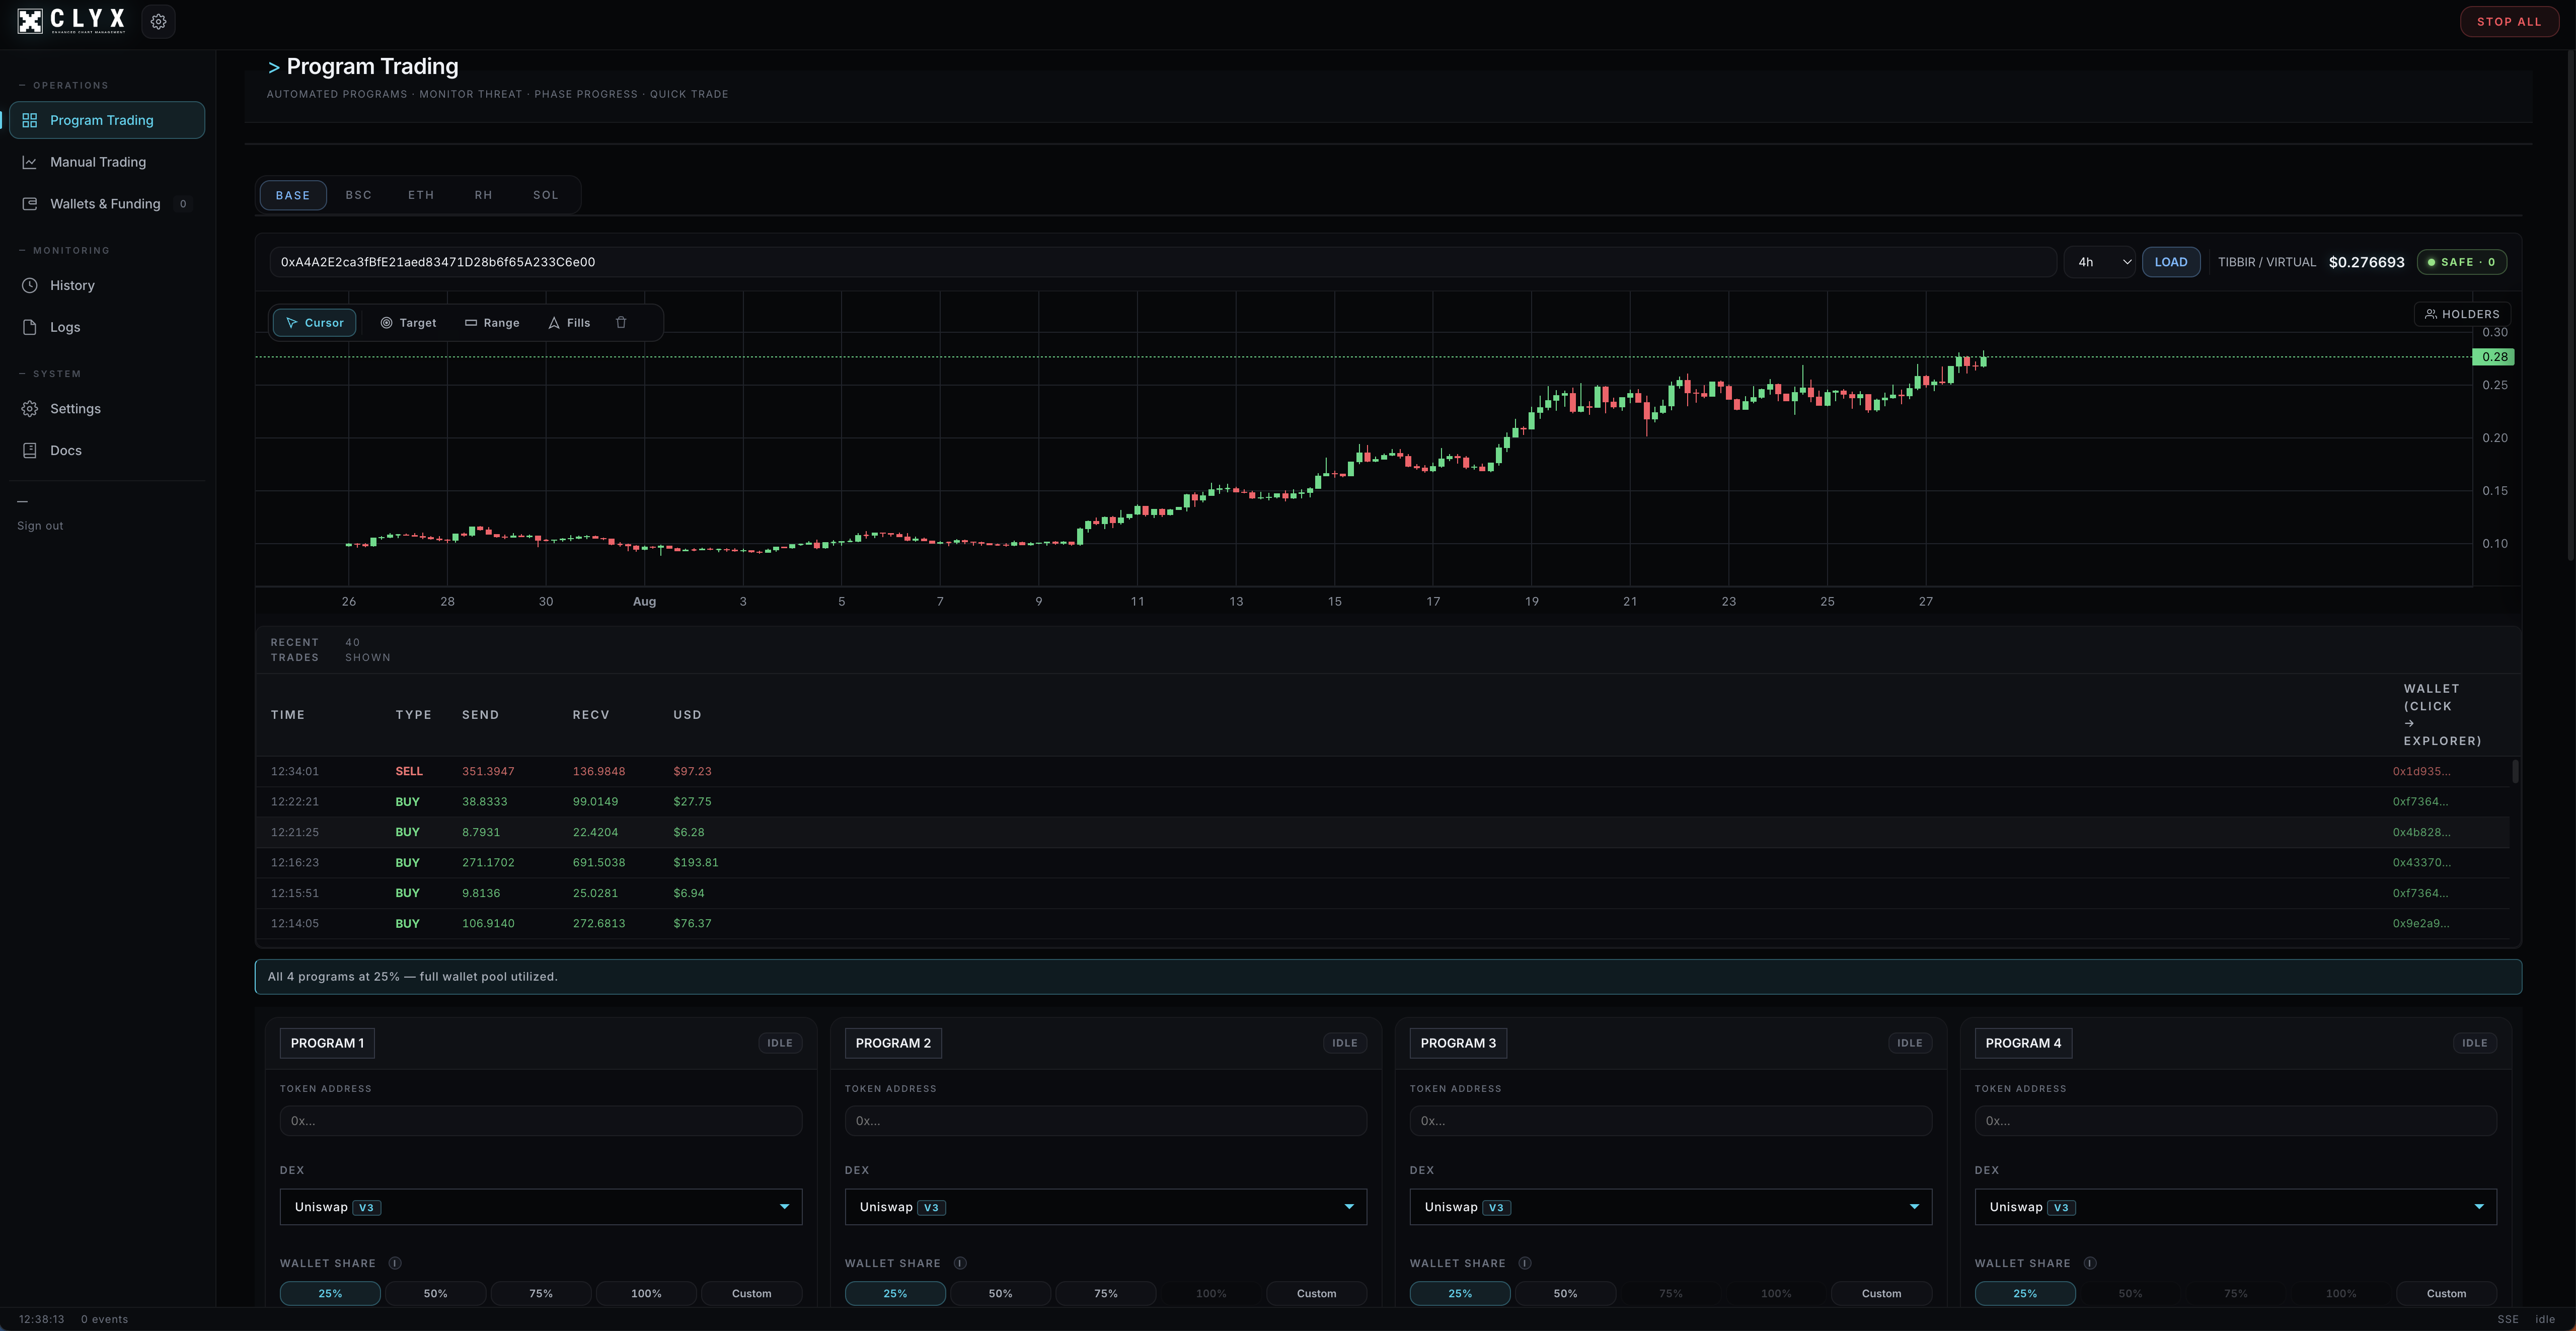
Task: Click the Manual Trading chart icon
Action: tap(30, 162)
